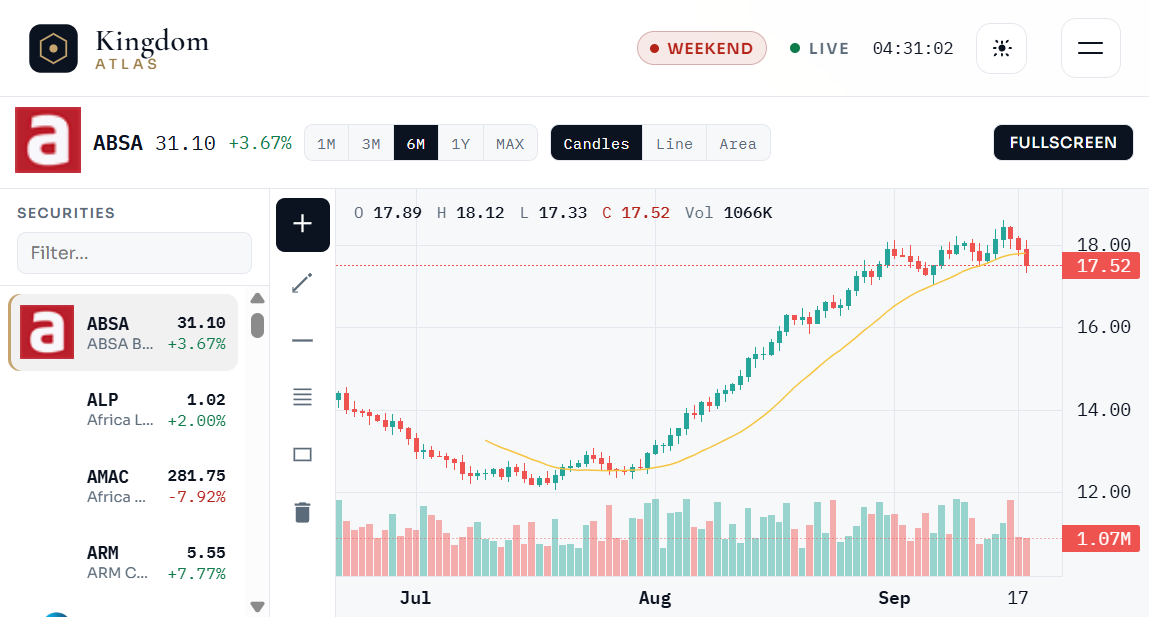Click the 04:31:02 clock display
Image resolution: width=1149 pixels, height=617 pixels.
point(912,48)
